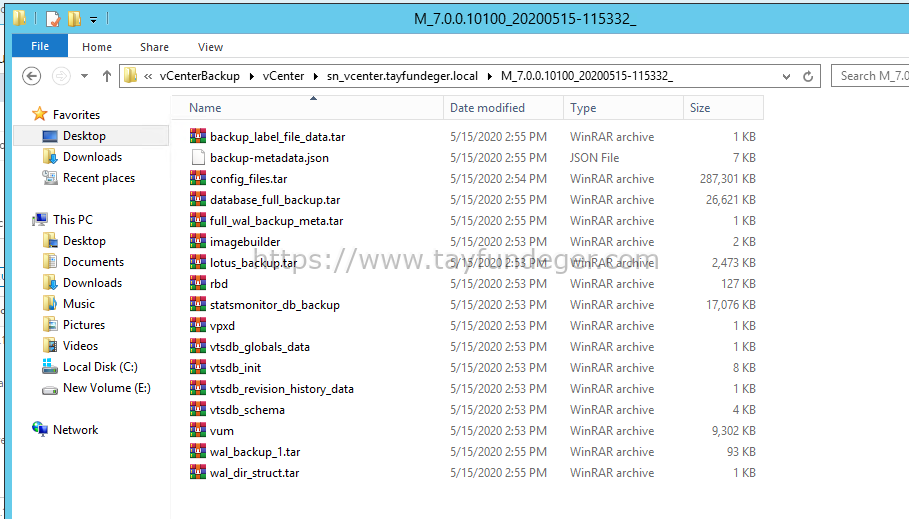The image size is (909, 519).
Task: Click the WinRAR icon of full_wal_backup_meta.tar
Action: [x=198, y=220]
